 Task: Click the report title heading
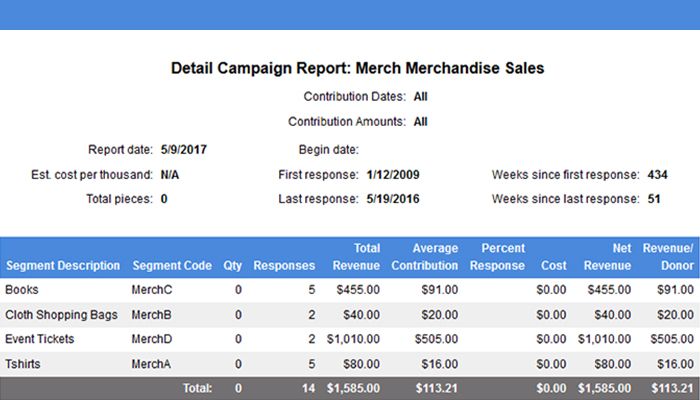[357, 69]
